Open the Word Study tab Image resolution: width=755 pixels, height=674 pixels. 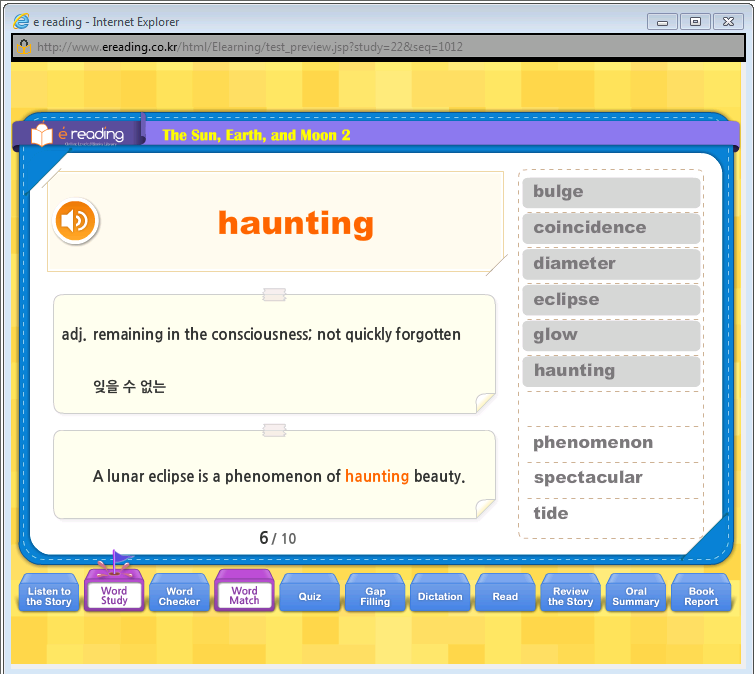click(x=114, y=593)
